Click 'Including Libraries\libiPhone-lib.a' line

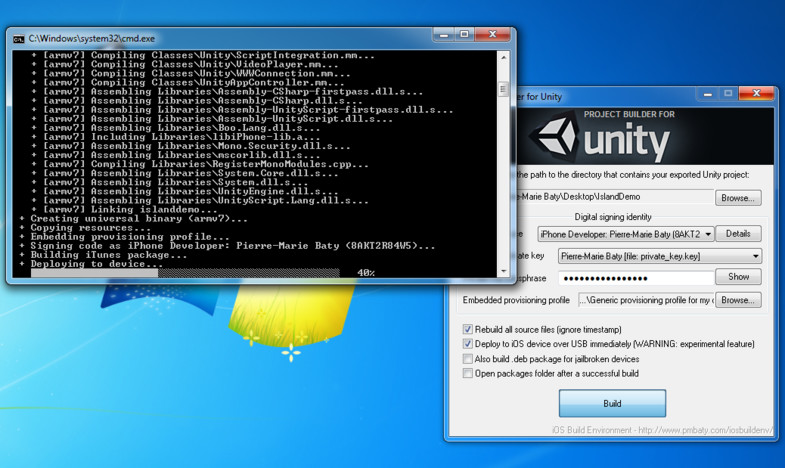pos(181,137)
